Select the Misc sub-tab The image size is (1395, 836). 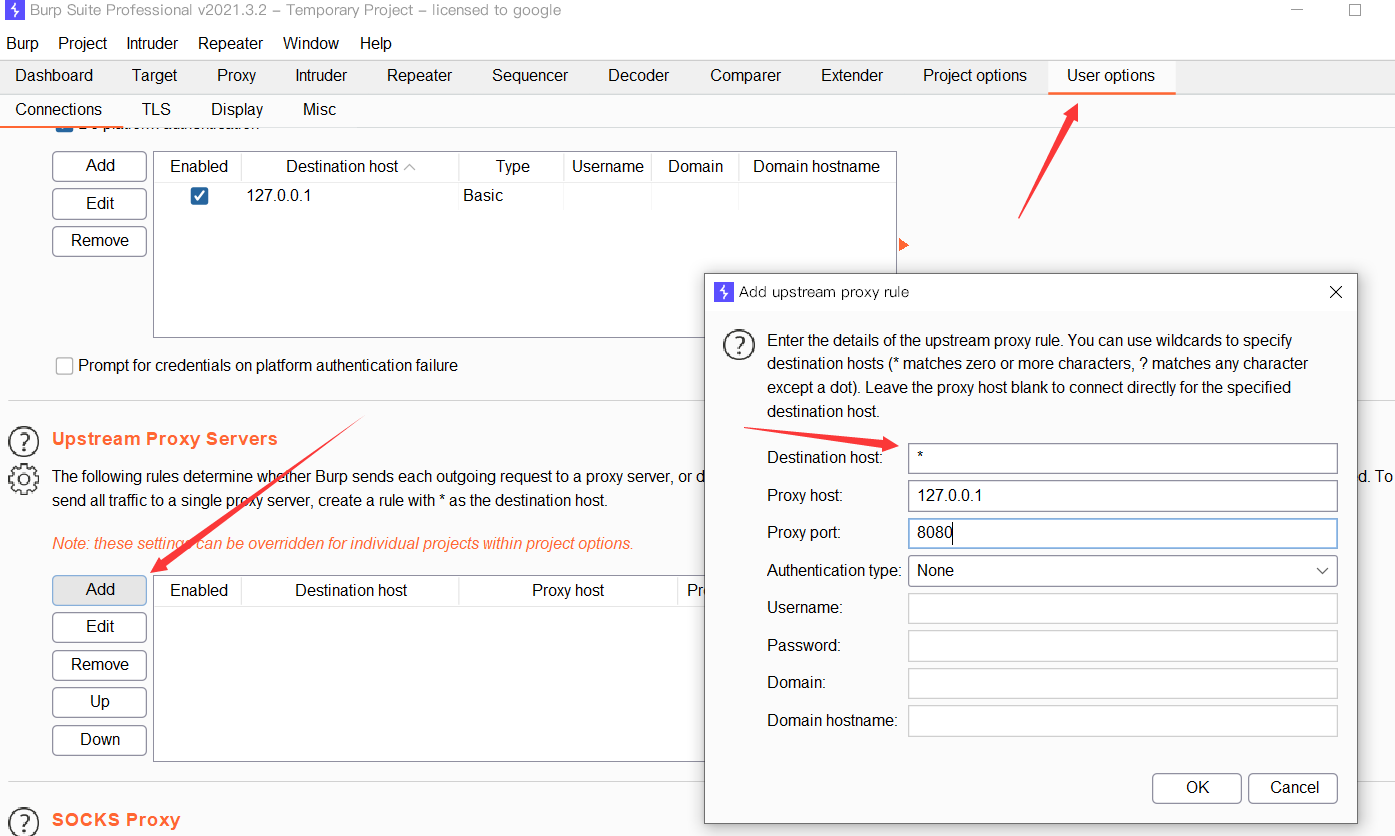point(319,110)
